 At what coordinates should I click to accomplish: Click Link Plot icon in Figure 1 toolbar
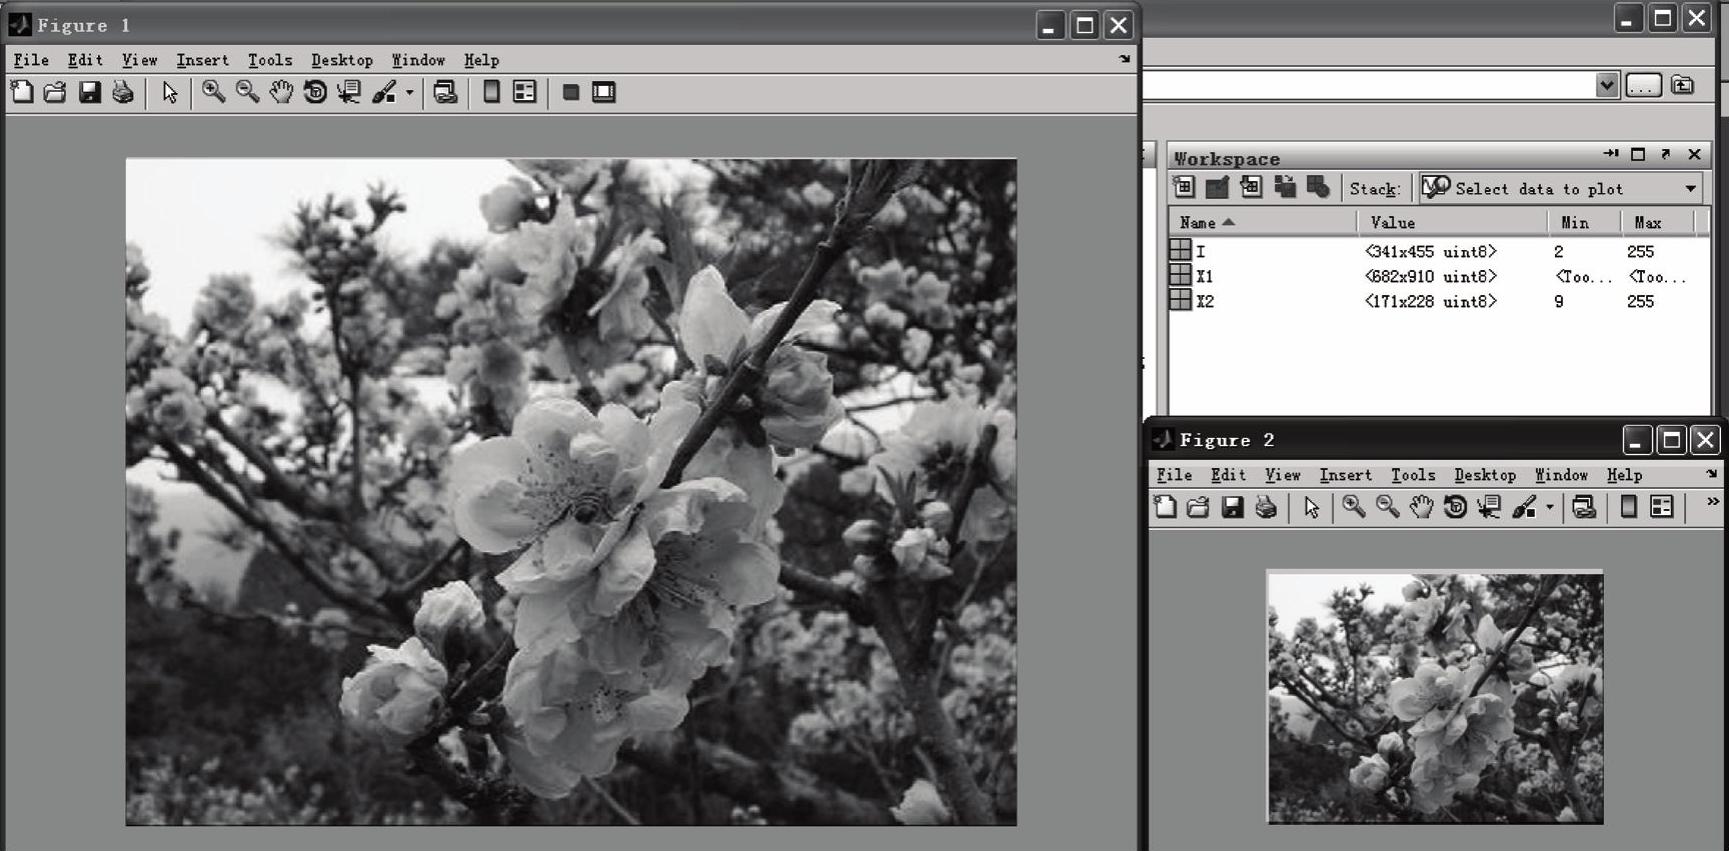click(x=446, y=93)
